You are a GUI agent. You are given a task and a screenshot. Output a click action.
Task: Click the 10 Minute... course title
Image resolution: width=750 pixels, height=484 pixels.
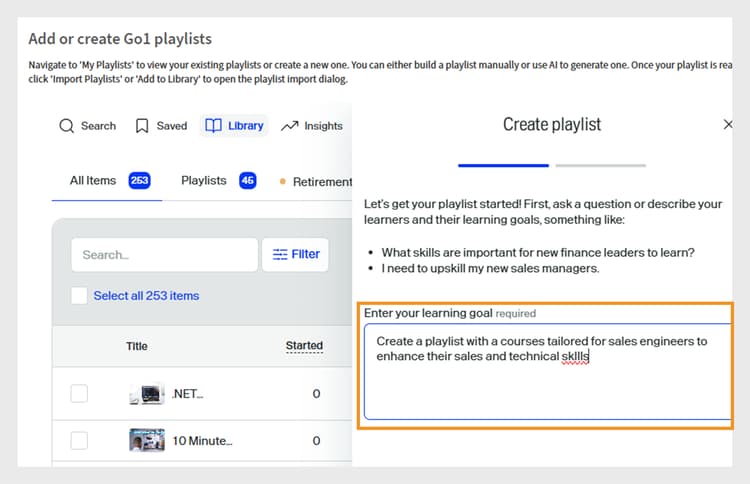(x=202, y=440)
